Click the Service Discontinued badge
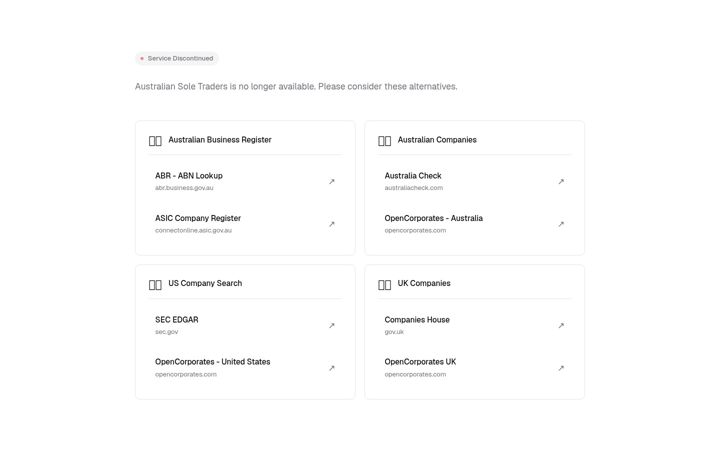 [177, 58]
